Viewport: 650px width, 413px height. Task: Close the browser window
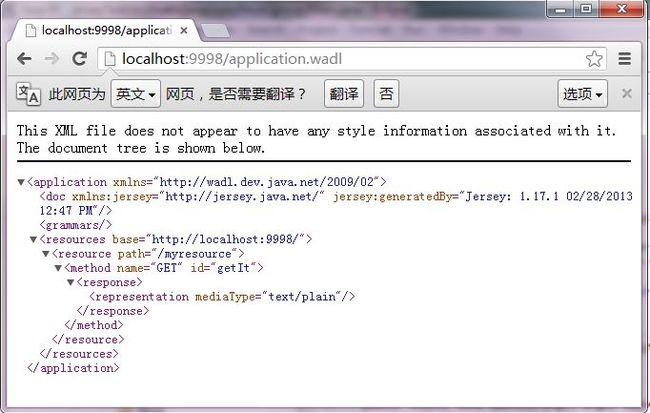621,8
